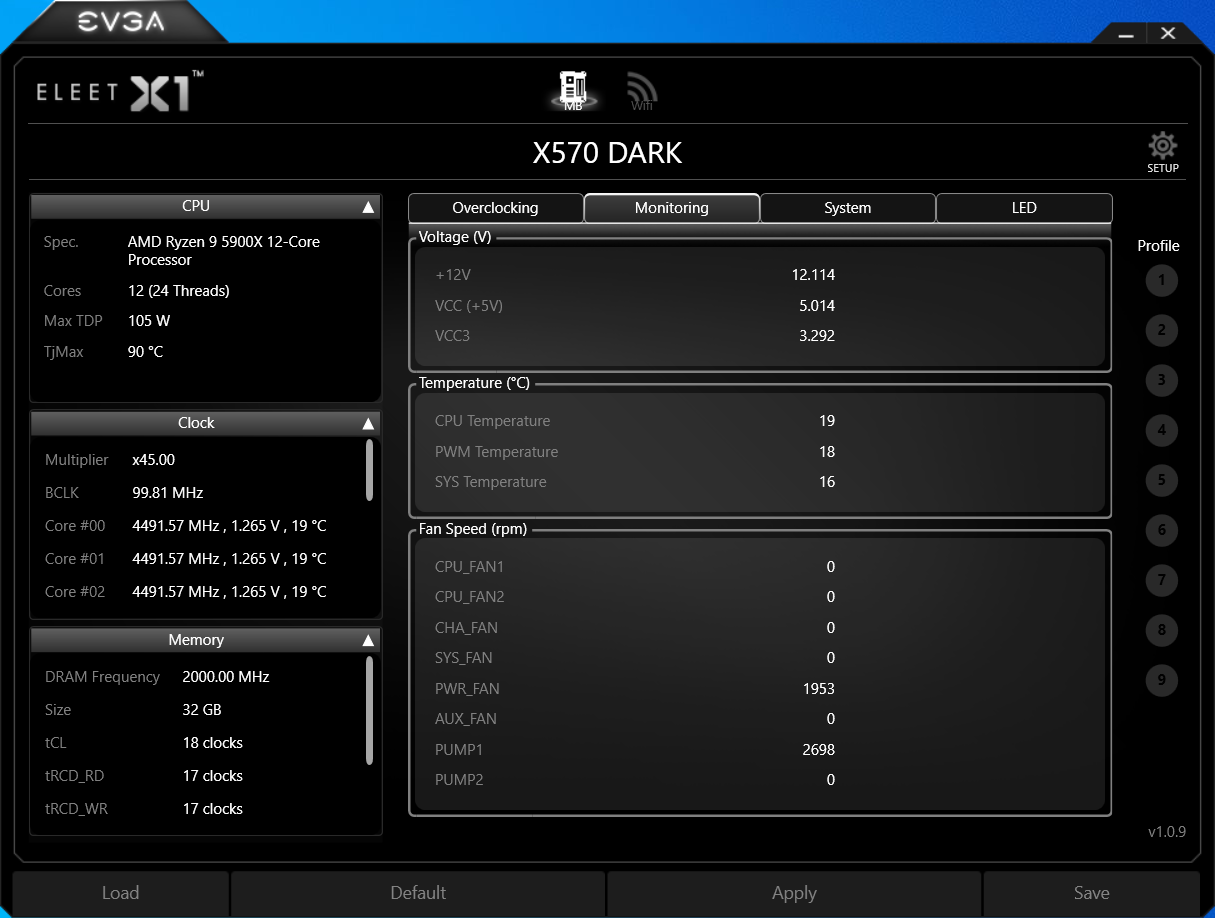Click the memory Size value 32 GB
1215x918 pixels.
(x=202, y=710)
